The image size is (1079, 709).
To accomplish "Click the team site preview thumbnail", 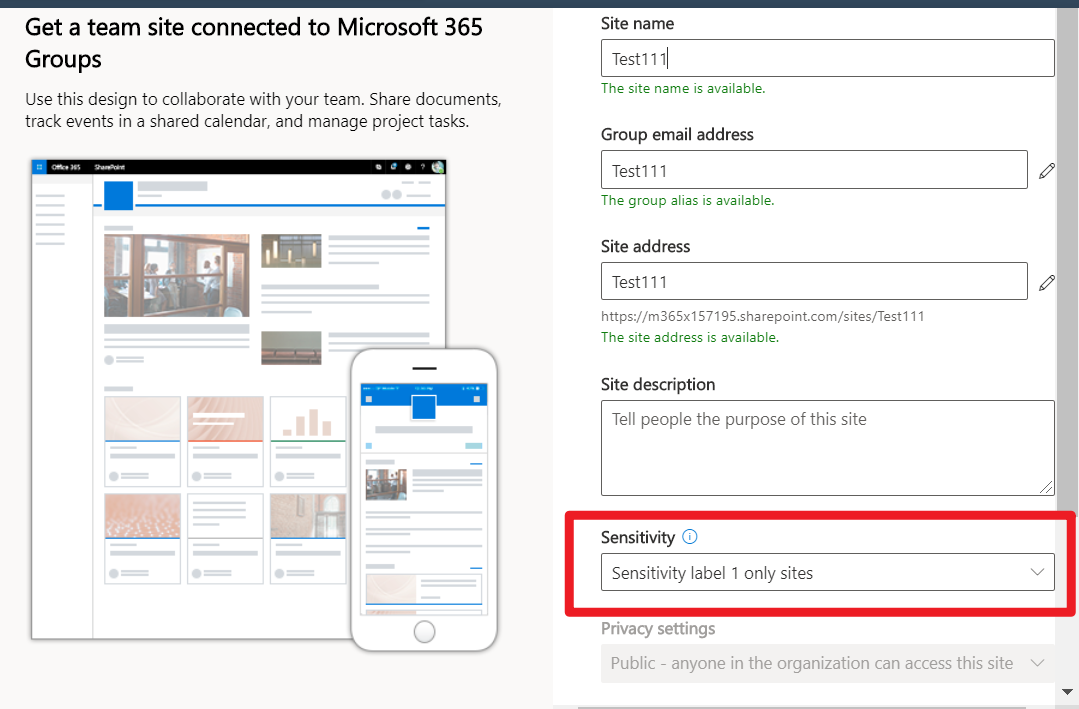I will [238, 399].
